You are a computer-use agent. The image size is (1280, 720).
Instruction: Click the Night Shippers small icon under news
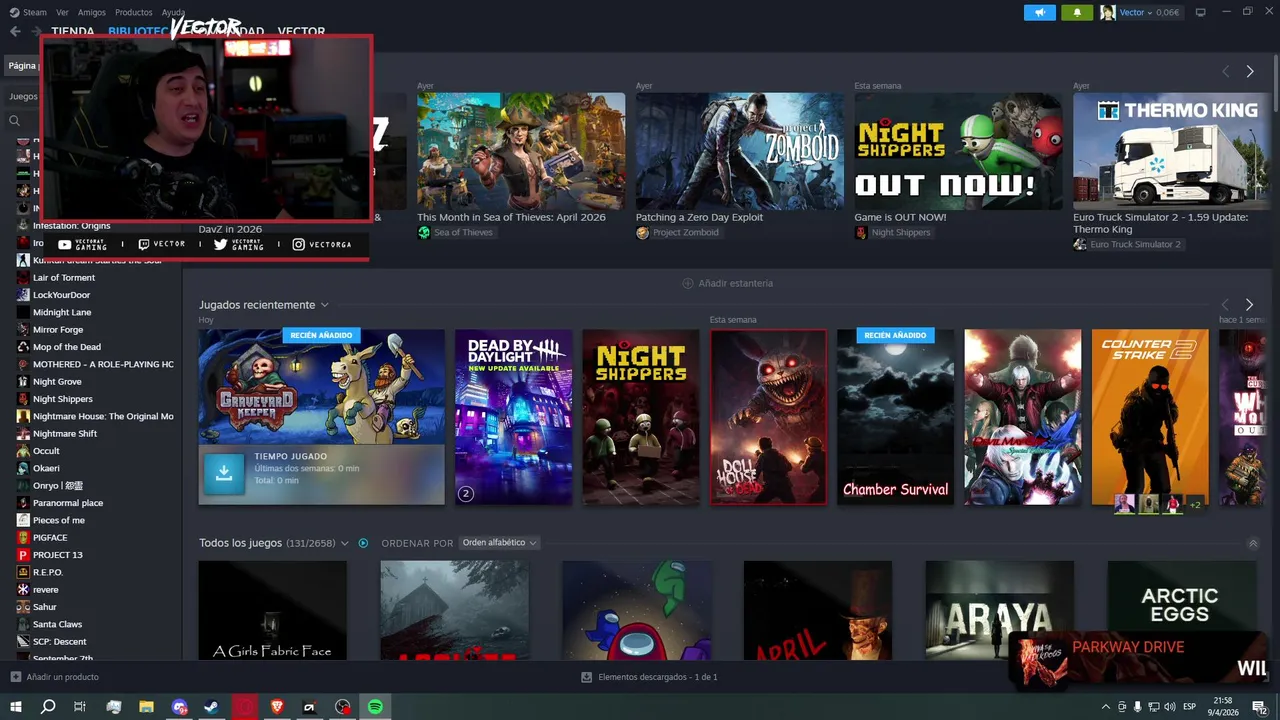coord(861,232)
